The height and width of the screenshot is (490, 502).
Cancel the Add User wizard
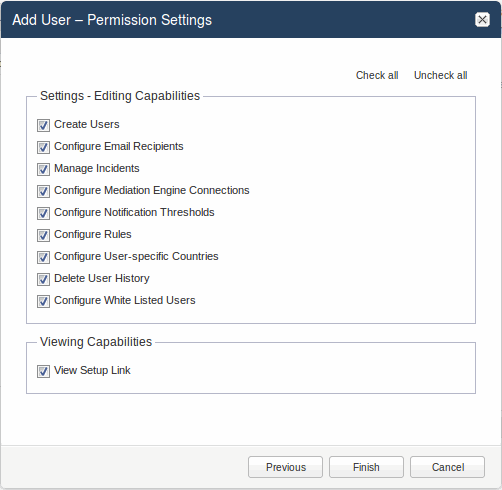click(x=447, y=467)
